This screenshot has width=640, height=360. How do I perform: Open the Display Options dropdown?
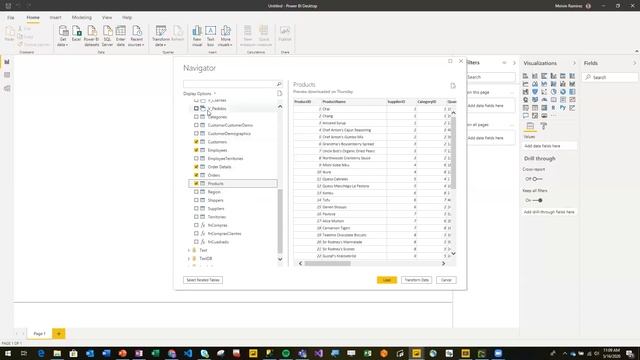click(199, 94)
